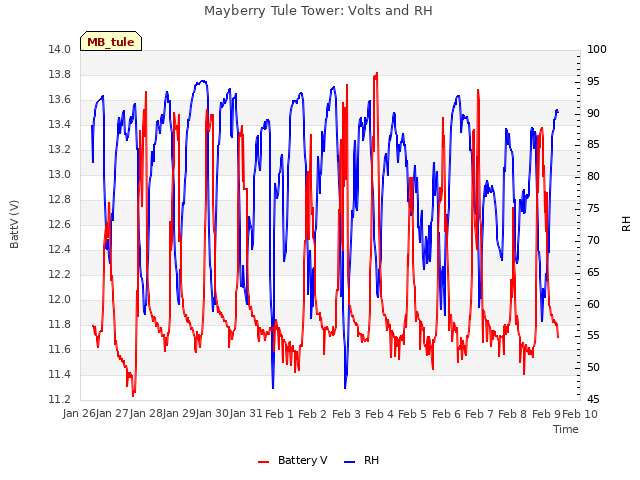Click the 55 right axis tick label
The image size is (640, 480).
click(x=593, y=336)
